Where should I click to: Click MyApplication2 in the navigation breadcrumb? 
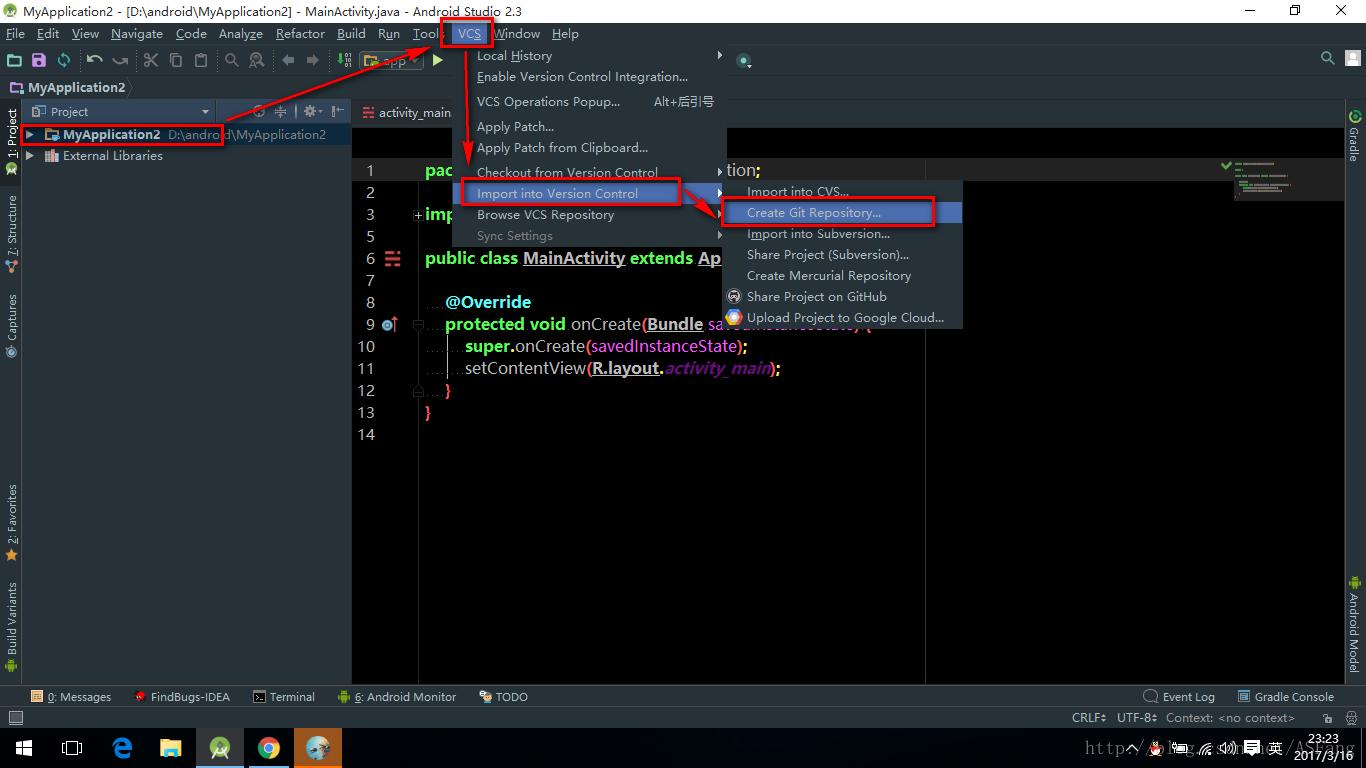[66, 88]
